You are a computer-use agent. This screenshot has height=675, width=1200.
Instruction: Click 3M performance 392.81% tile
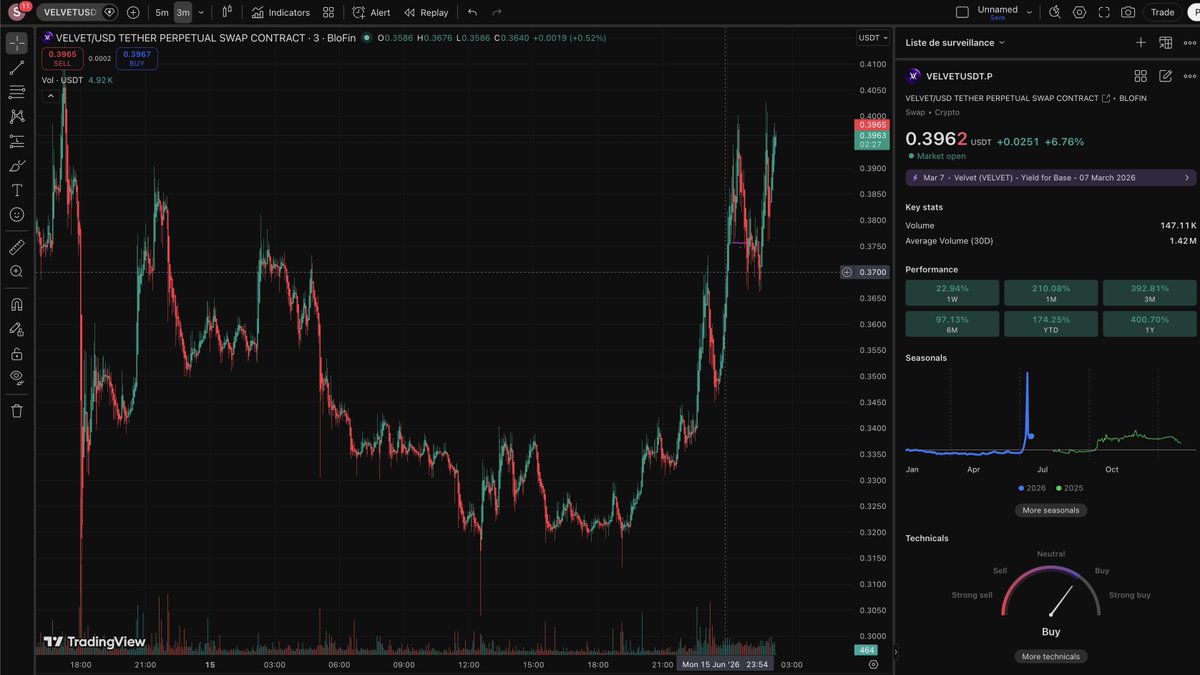click(x=1149, y=293)
